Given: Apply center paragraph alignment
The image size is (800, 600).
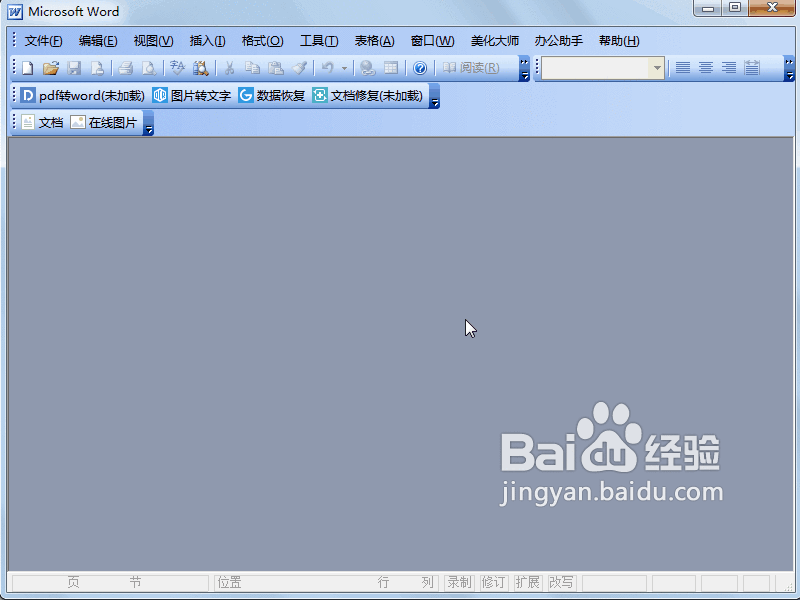Looking at the screenshot, I should [x=705, y=67].
